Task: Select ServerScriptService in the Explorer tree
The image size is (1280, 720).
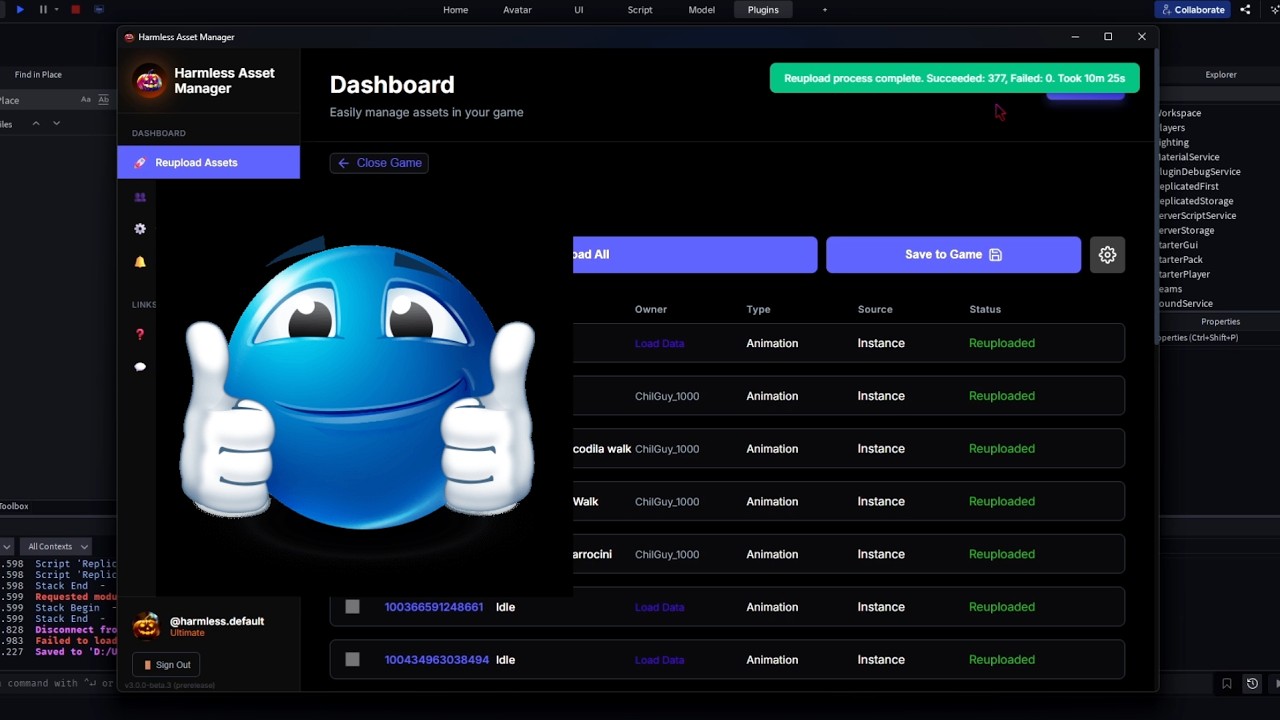Action: click(x=1198, y=216)
